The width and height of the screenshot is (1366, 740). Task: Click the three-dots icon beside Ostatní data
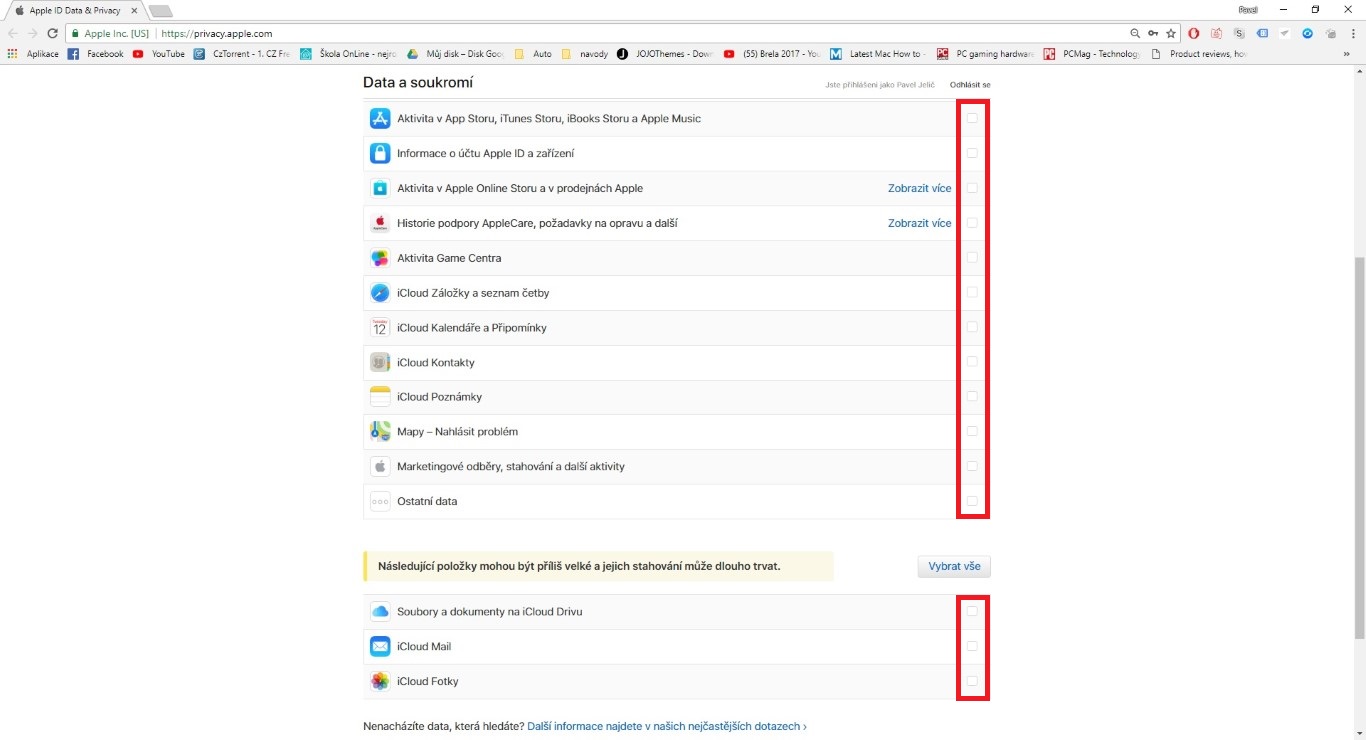tap(380, 501)
